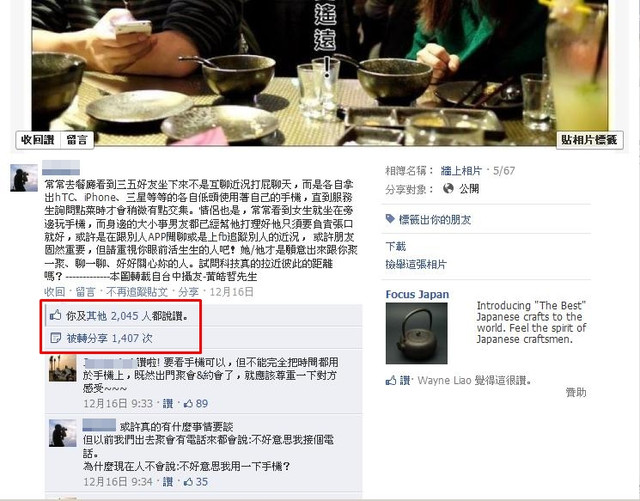
Task: Open the 牆上相片 album link
Action: click(461, 170)
